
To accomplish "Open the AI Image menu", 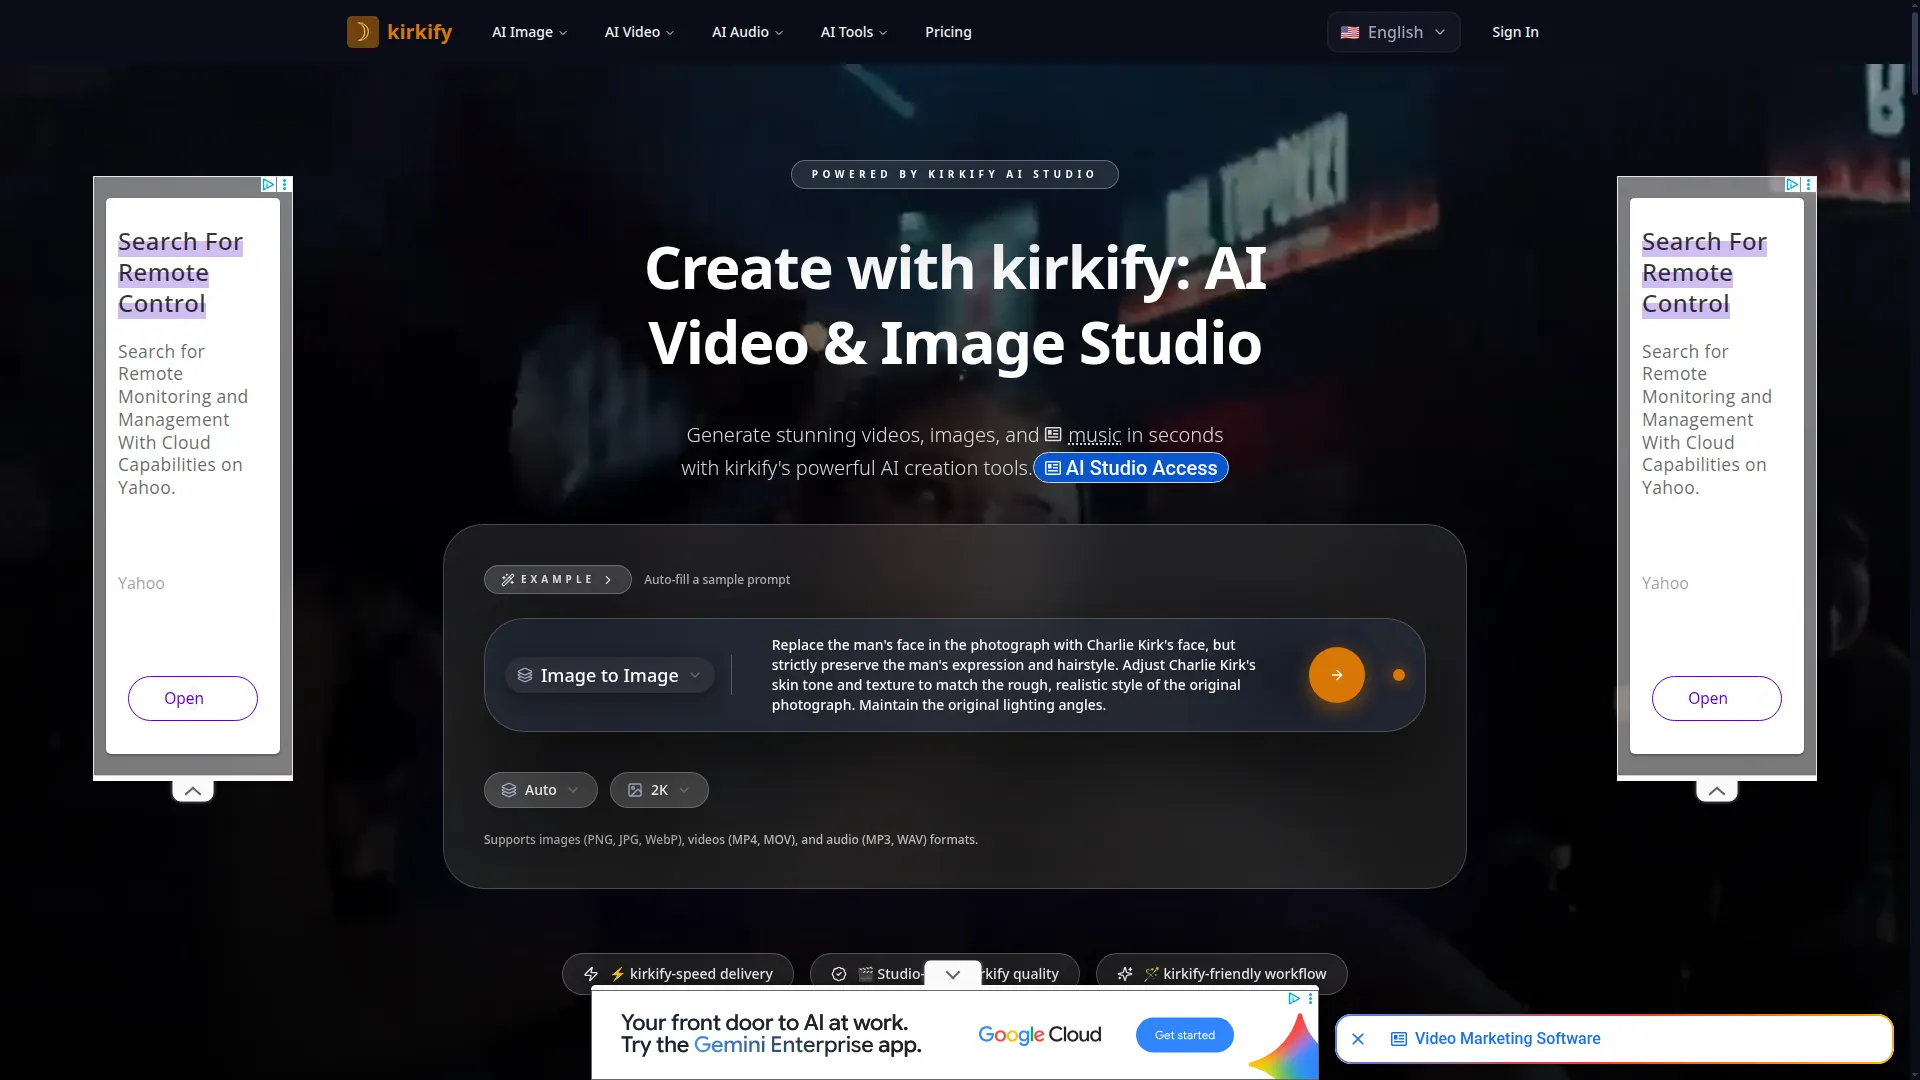I will click(529, 32).
